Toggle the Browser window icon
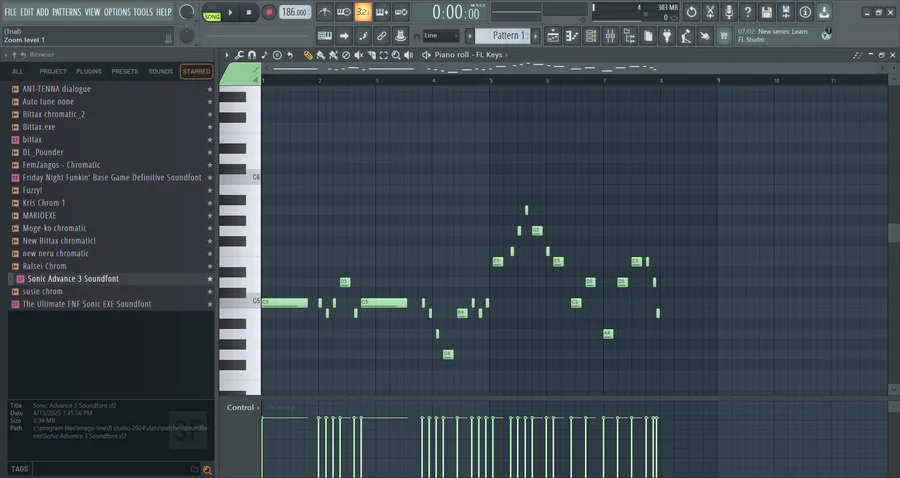This screenshot has height=478, width=900. coord(629,36)
